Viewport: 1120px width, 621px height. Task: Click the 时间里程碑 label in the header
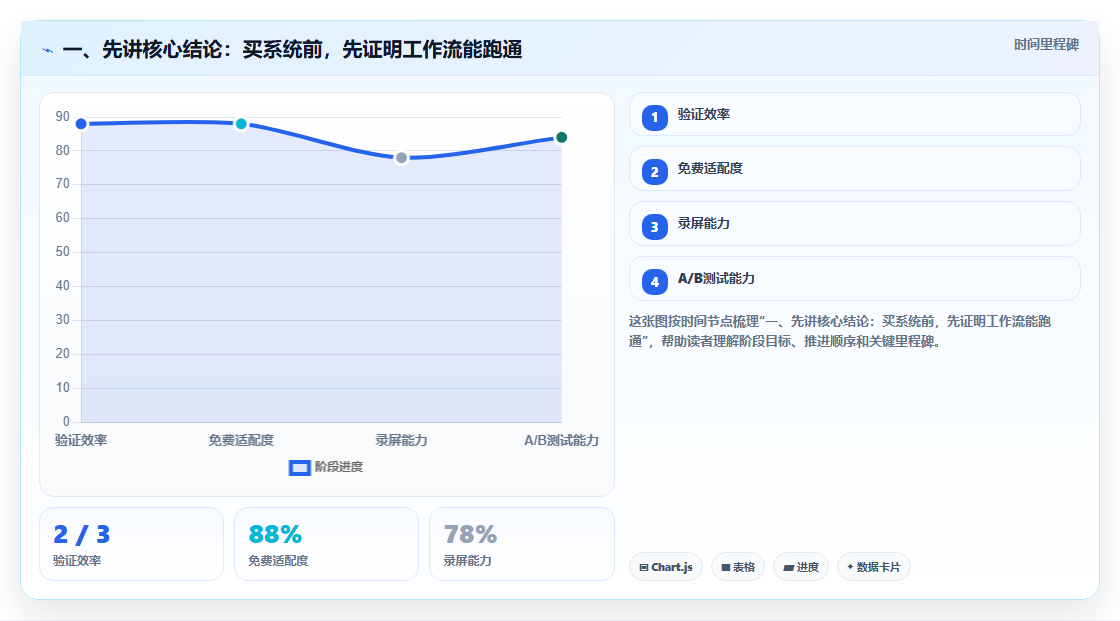tap(1046, 44)
